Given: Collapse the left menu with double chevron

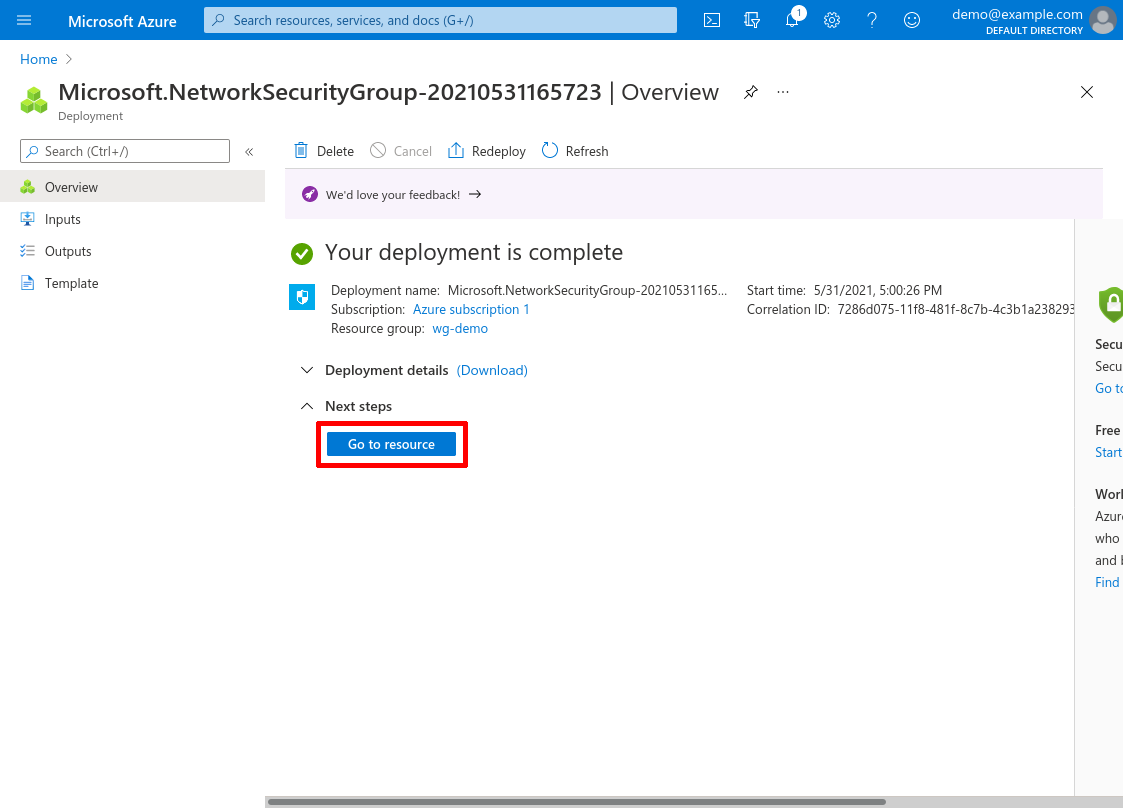Looking at the screenshot, I should (x=249, y=151).
